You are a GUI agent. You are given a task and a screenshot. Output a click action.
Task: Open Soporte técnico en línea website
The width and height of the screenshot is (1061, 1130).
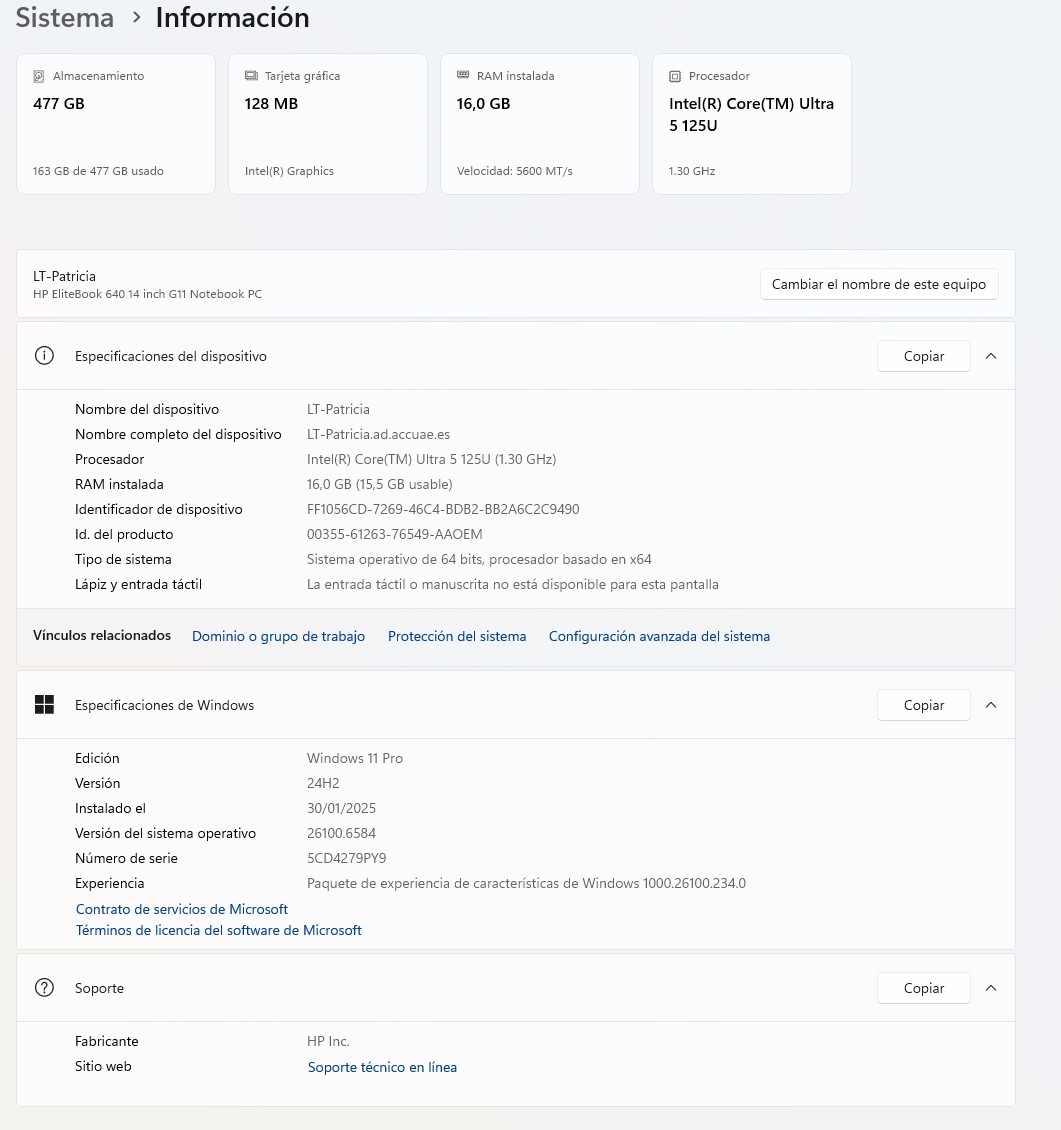click(x=382, y=1067)
